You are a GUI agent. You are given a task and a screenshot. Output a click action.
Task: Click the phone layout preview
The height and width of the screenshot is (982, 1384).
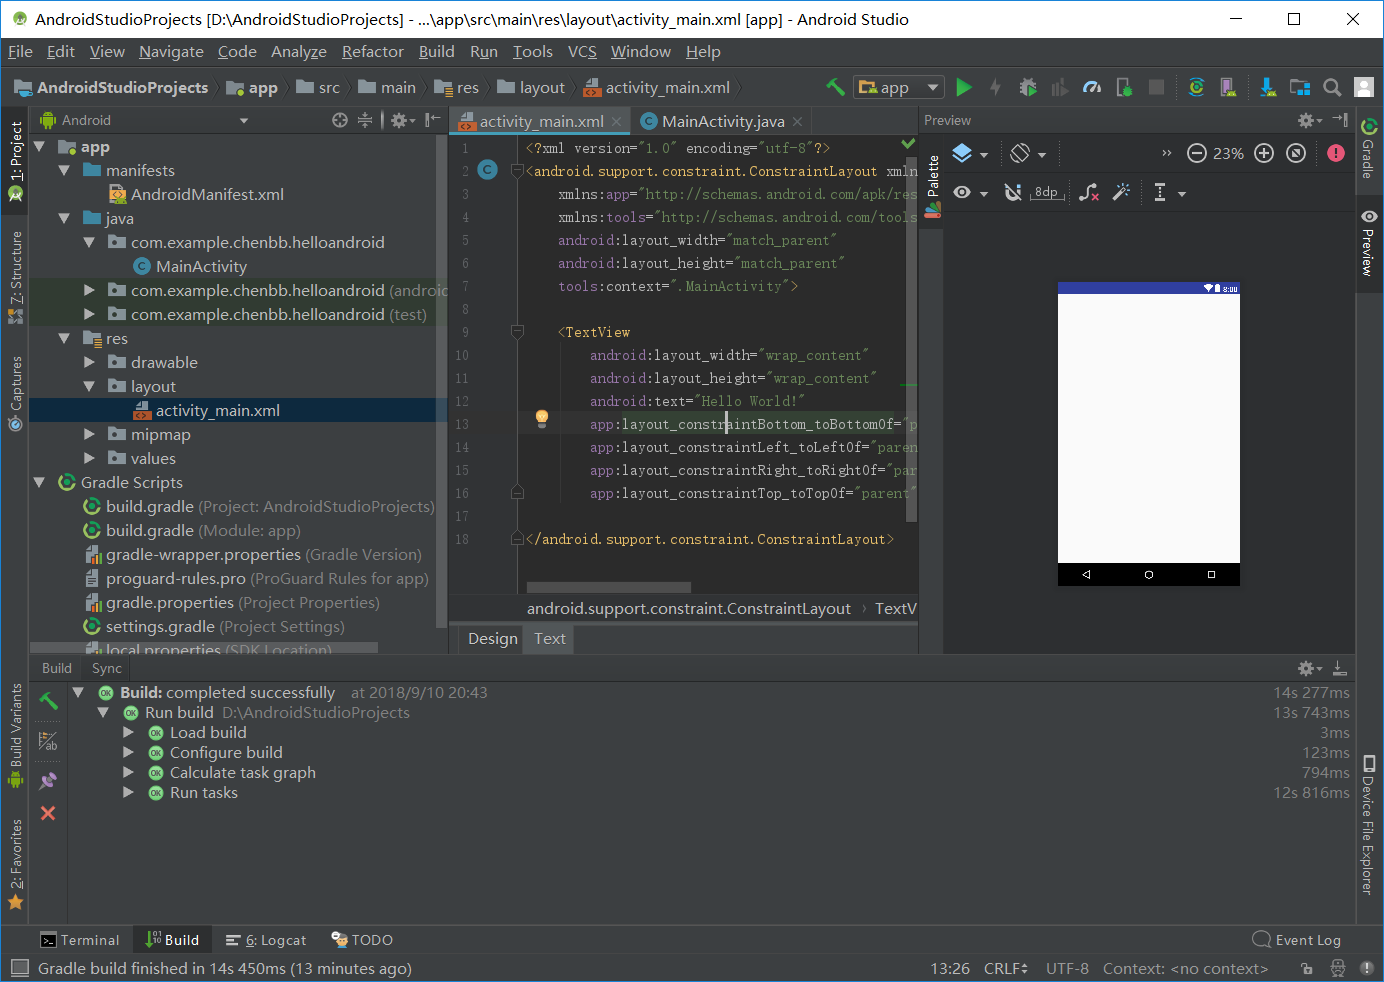pyautogui.click(x=1149, y=433)
